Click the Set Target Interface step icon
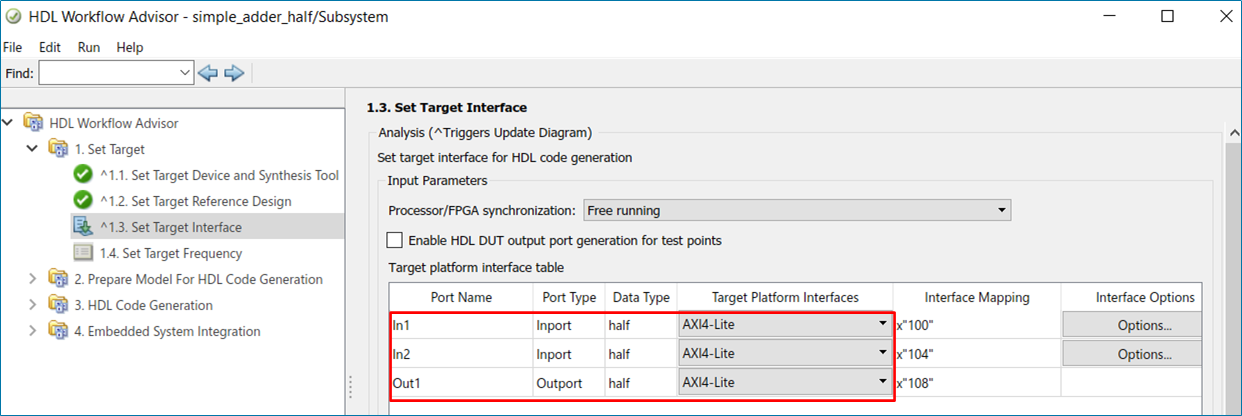 83,227
